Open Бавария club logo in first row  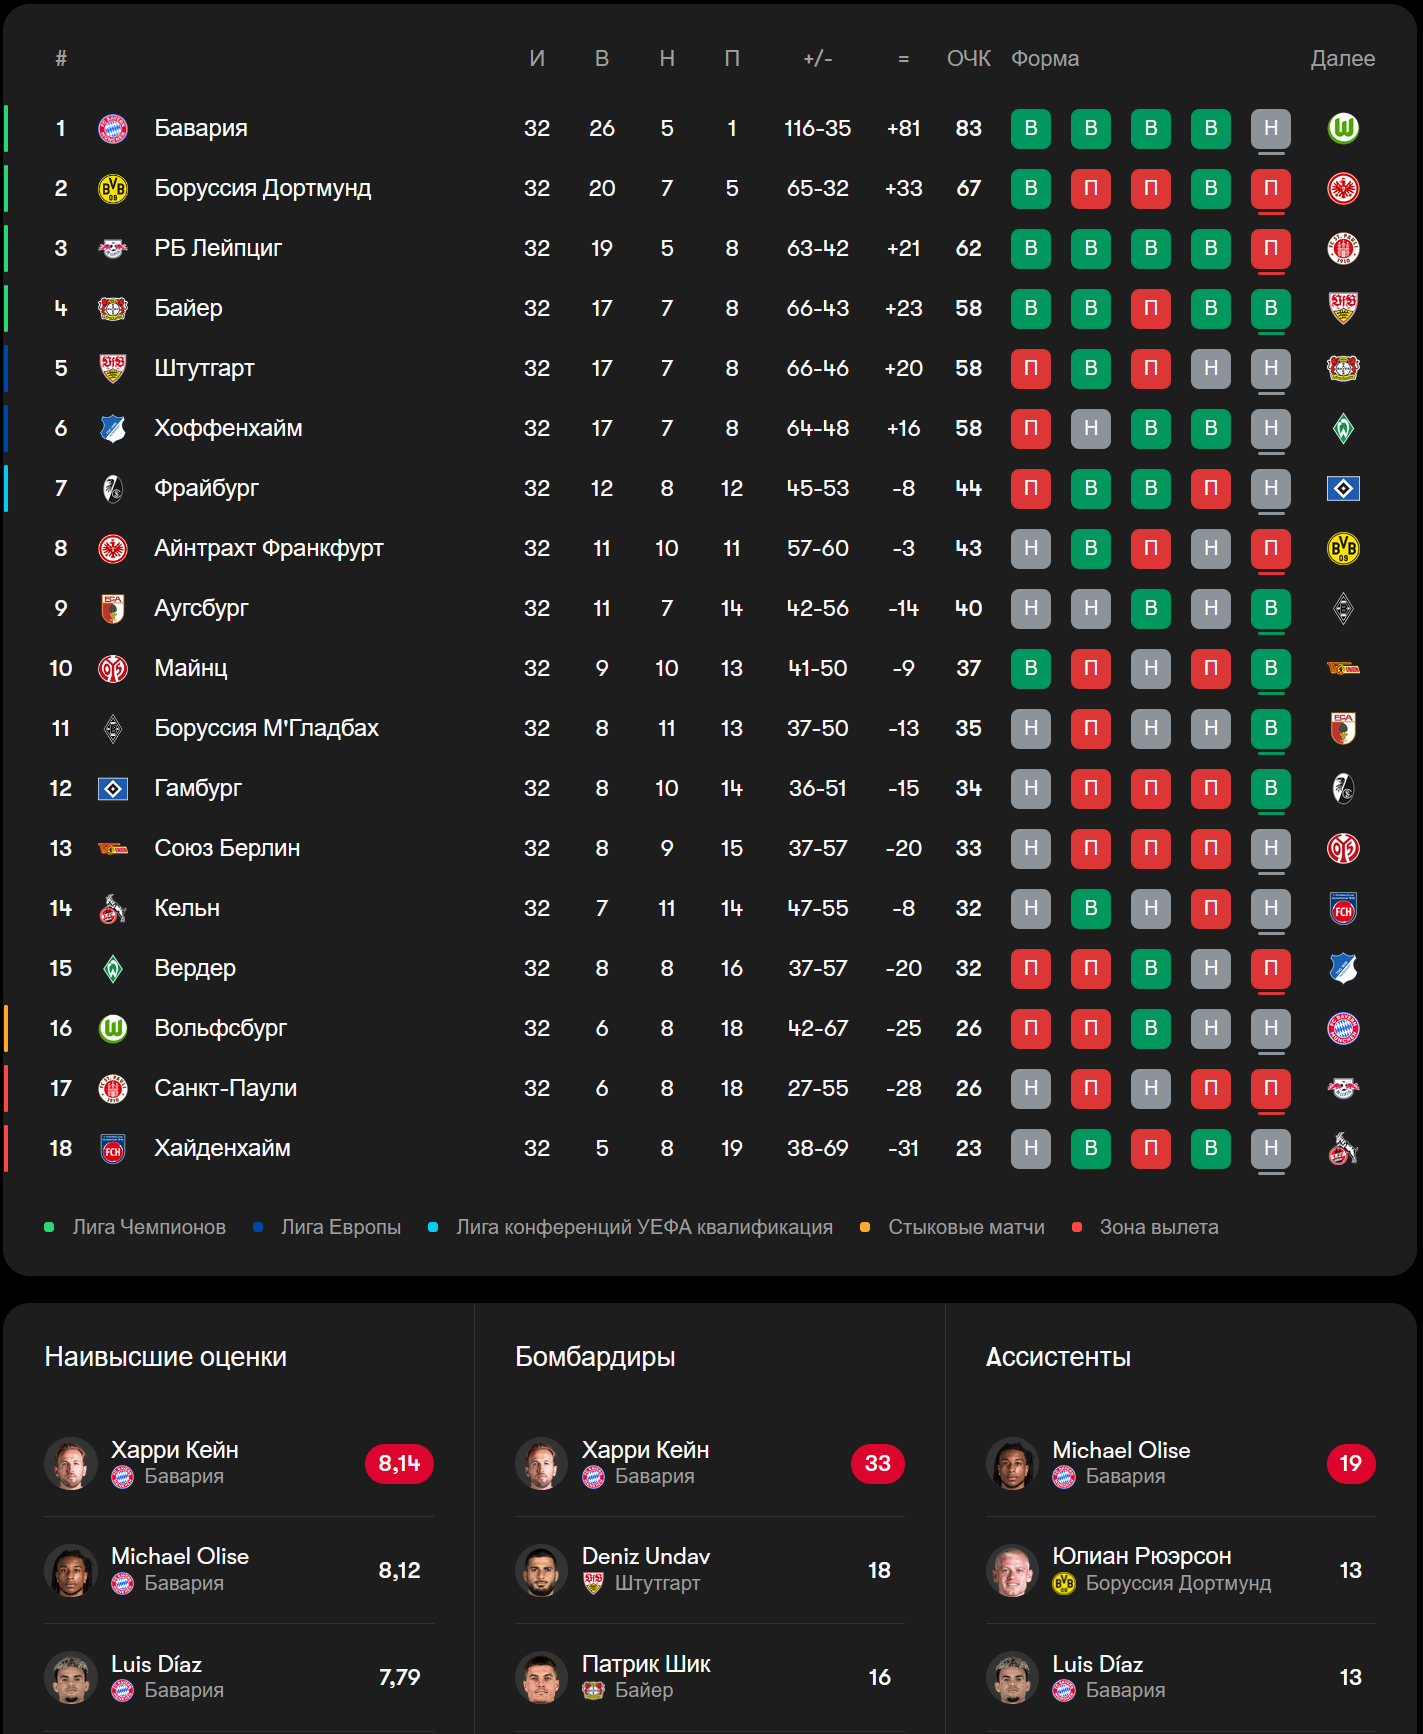click(113, 128)
